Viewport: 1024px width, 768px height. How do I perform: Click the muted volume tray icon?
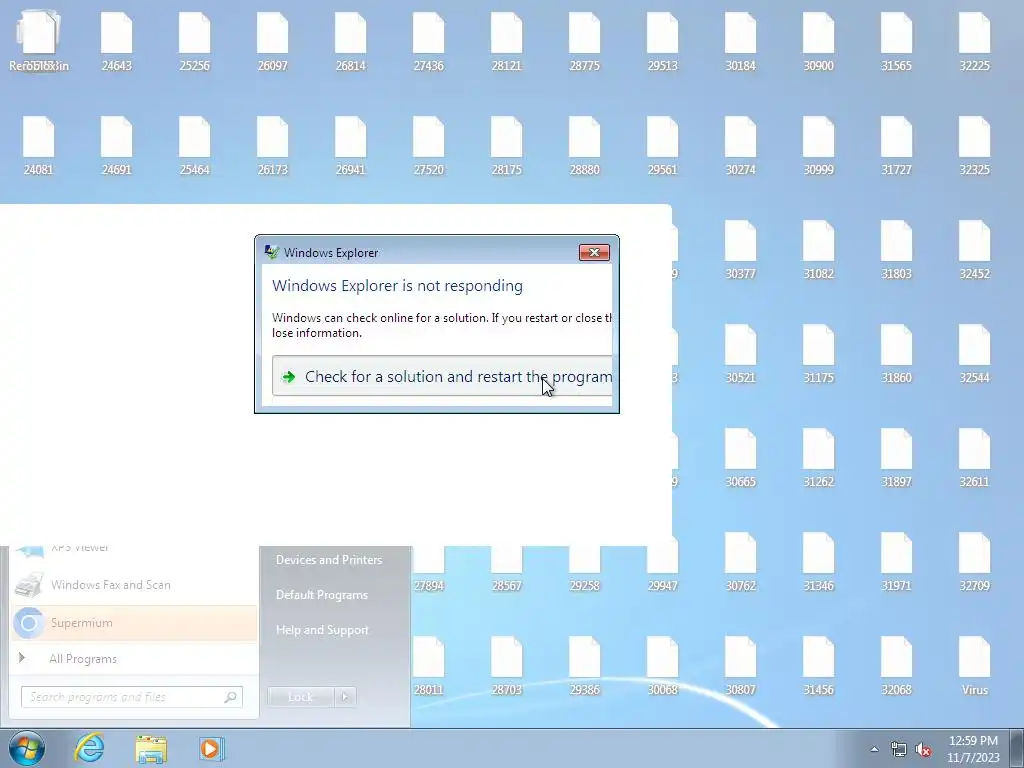(923, 749)
